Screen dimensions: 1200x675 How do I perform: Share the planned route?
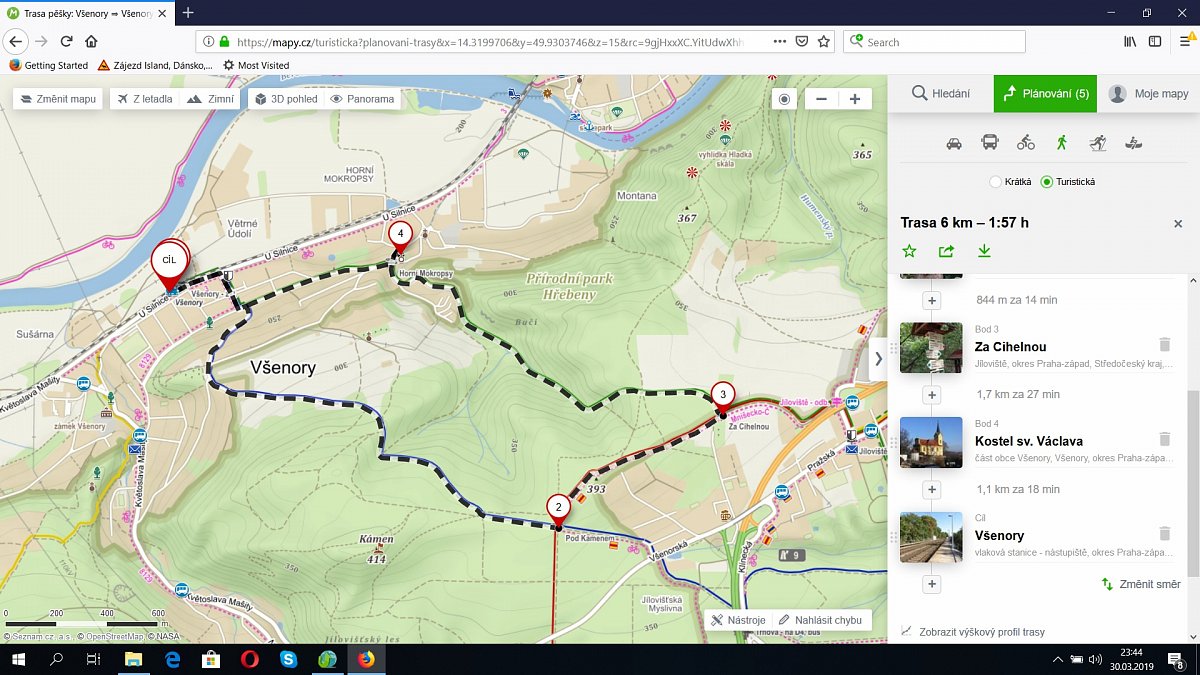point(946,251)
